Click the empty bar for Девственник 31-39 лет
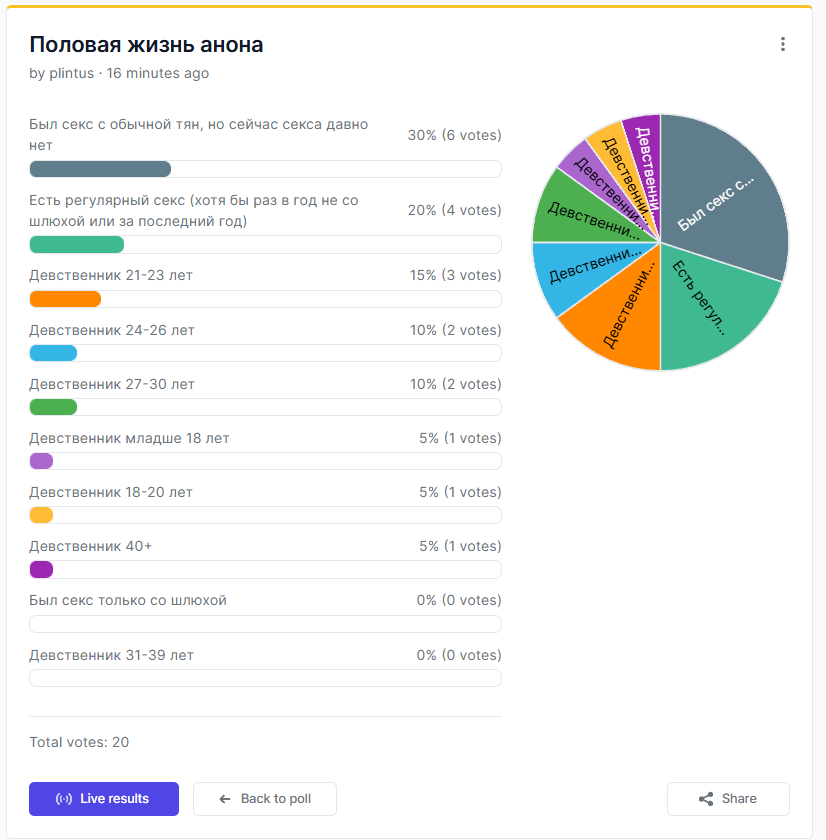 [x=265, y=678]
